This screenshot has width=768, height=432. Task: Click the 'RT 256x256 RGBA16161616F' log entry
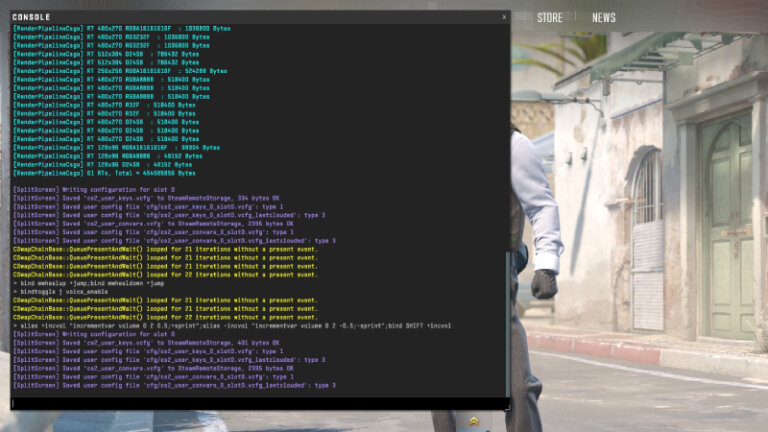pyautogui.click(x=110, y=71)
